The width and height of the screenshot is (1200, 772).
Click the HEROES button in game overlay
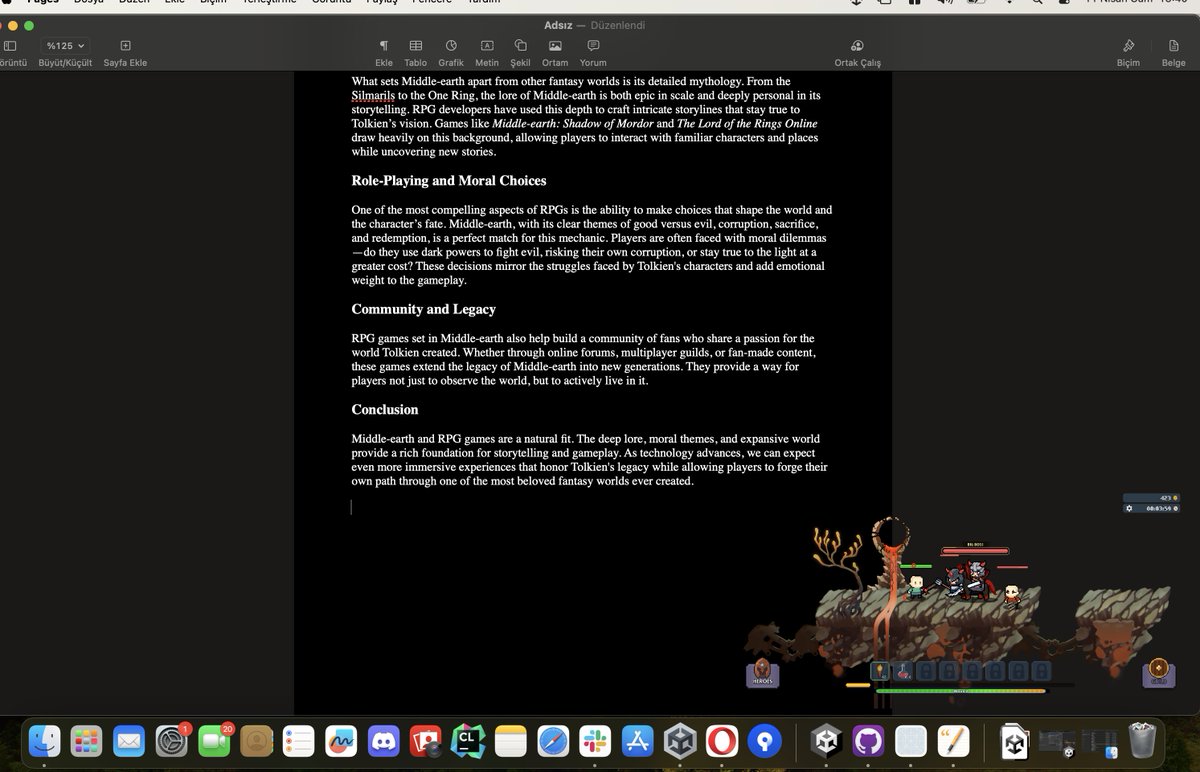[x=762, y=673]
